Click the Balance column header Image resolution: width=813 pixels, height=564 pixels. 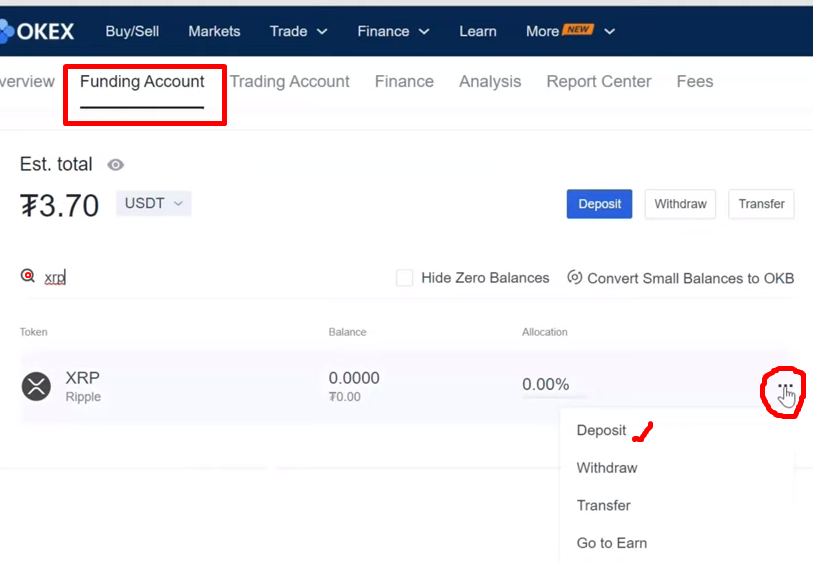pos(347,332)
